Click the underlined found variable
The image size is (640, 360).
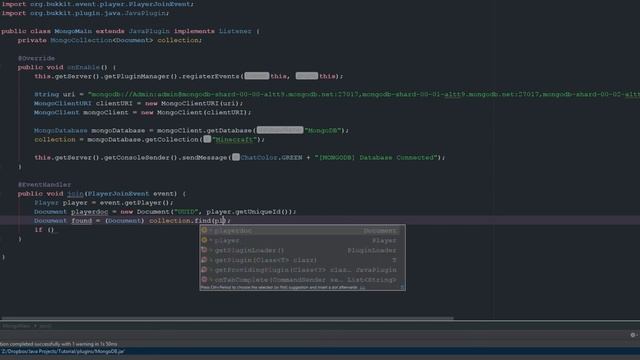pyautogui.click(x=82, y=220)
